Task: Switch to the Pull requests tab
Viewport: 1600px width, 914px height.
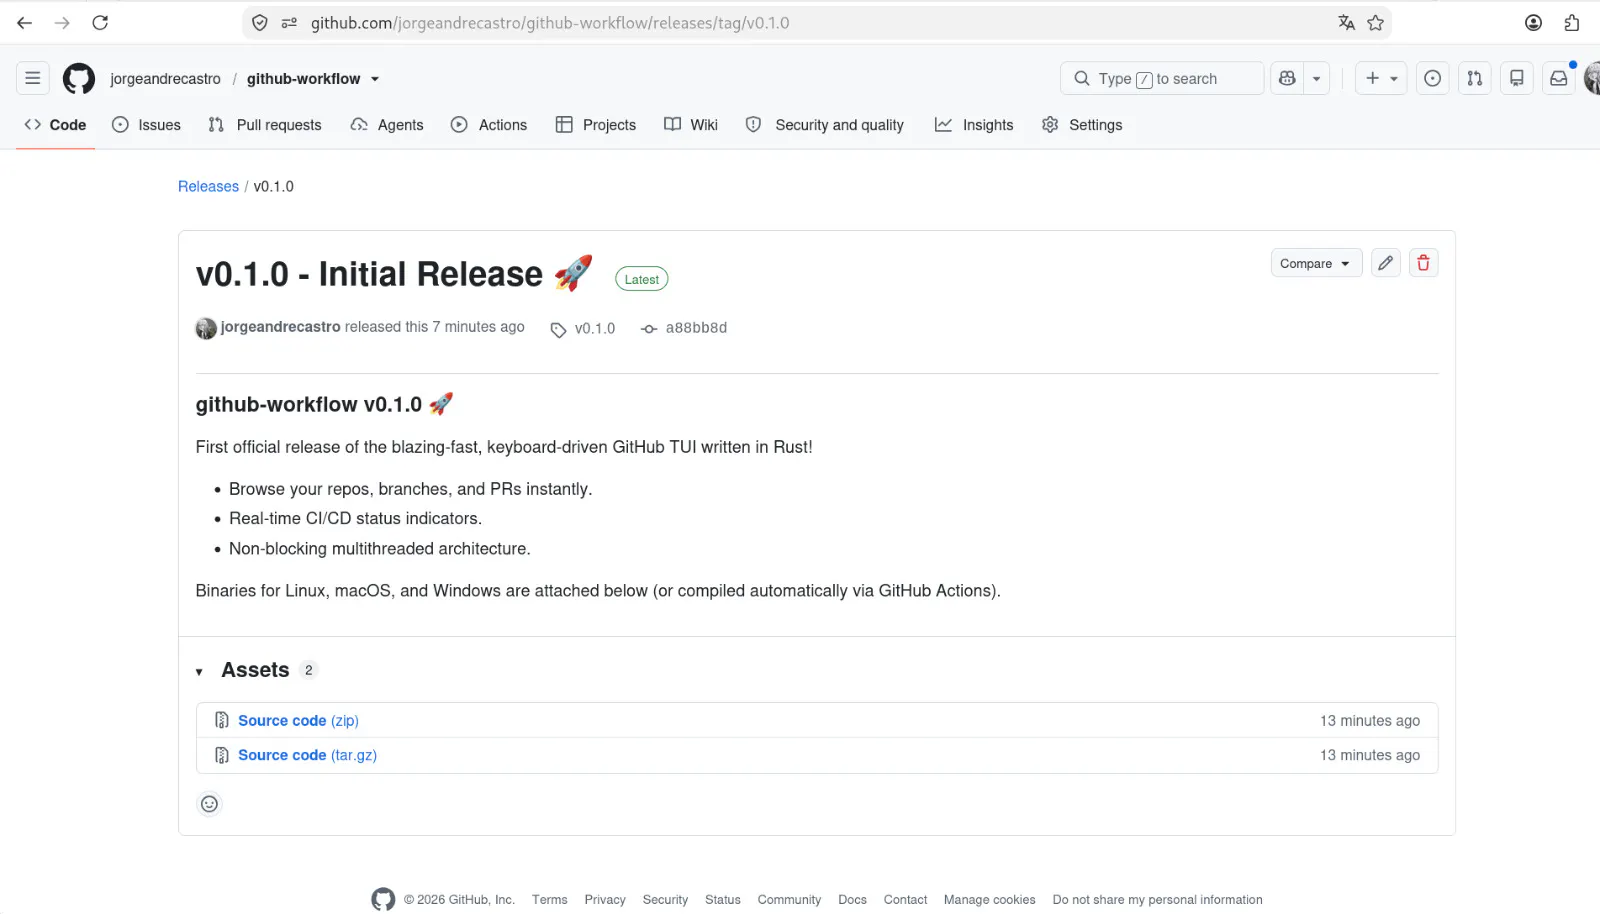Action: pyautogui.click(x=265, y=125)
